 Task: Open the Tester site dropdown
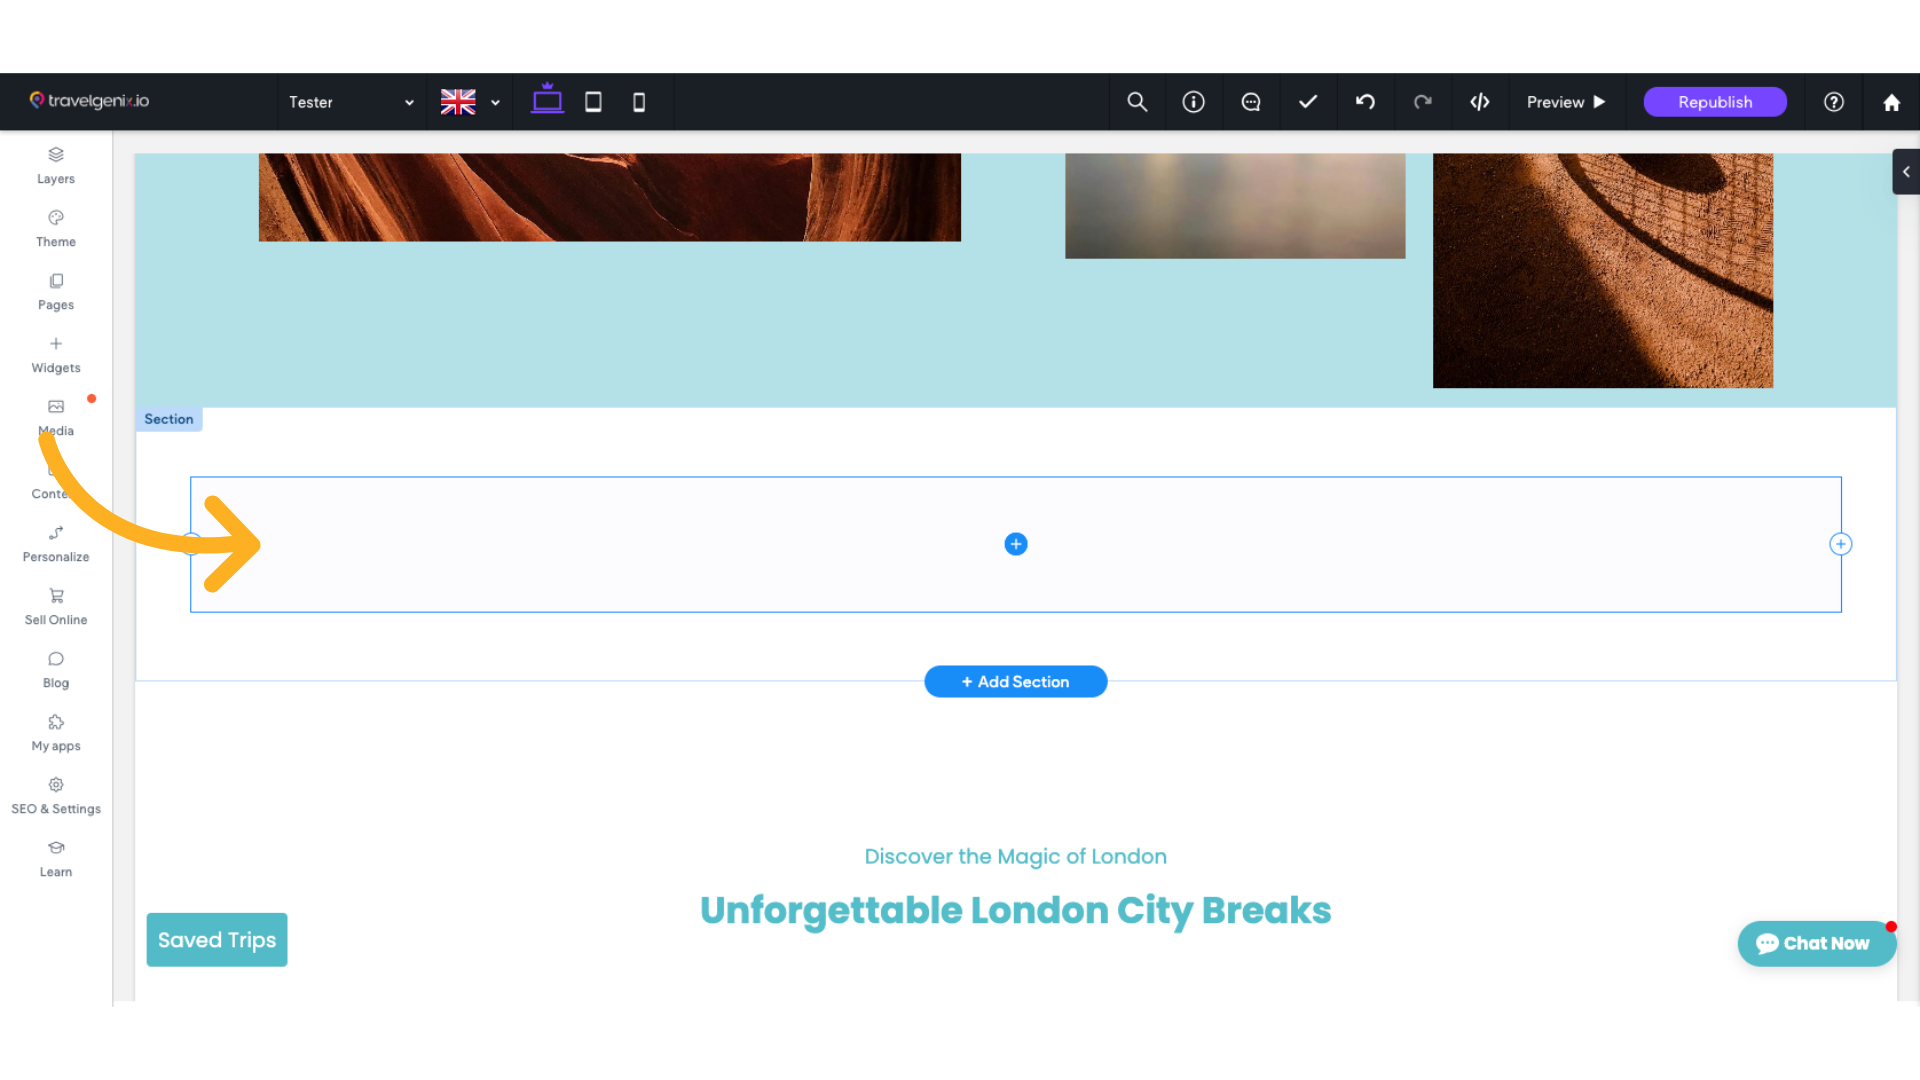[x=350, y=101]
